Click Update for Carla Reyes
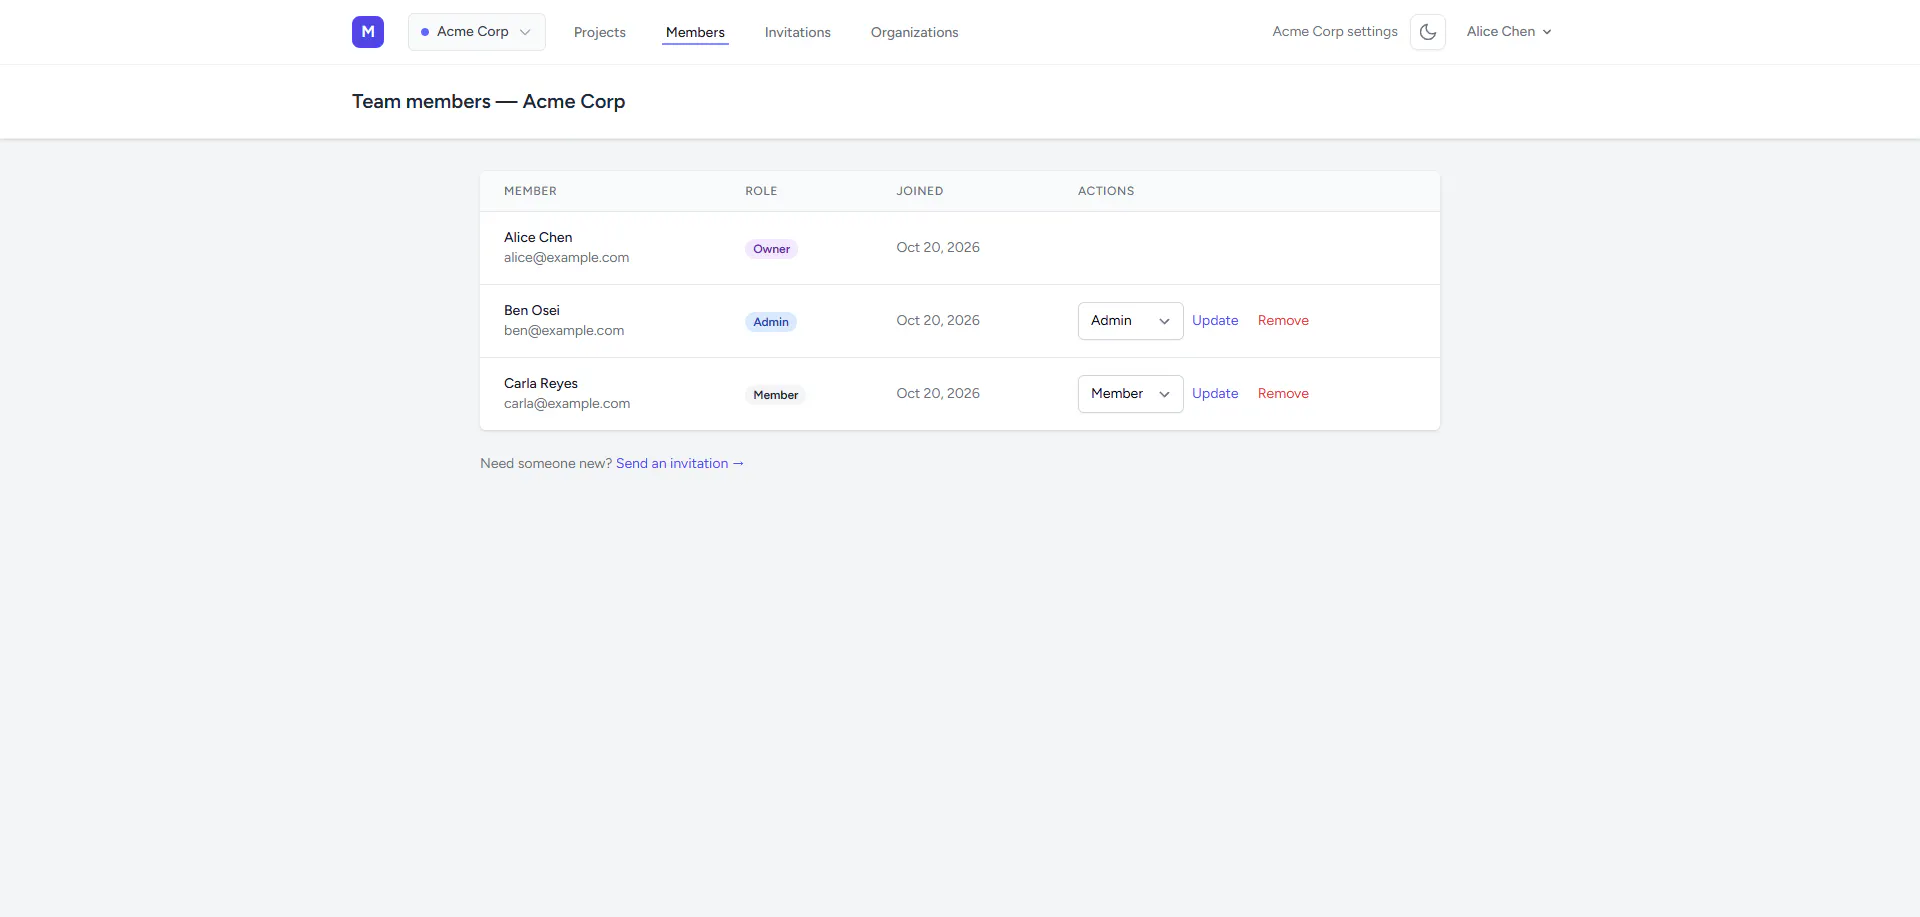The height and width of the screenshot is (917, 1920). click(x=1215, y=394)
